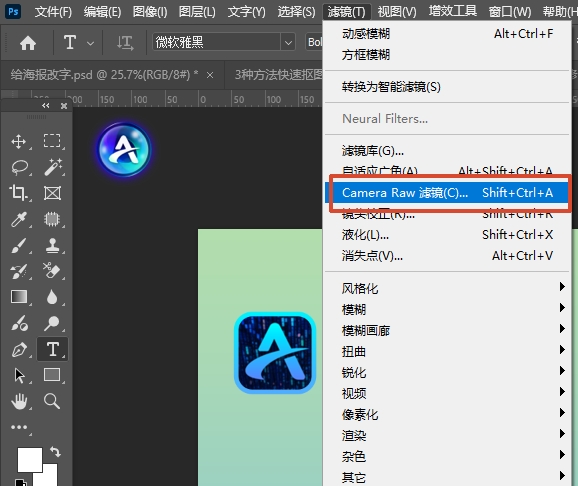Close the 给海报改字.psd document tab
Image resolution: width=578 pixels, height=486 pixels.
tap(210, 75)
